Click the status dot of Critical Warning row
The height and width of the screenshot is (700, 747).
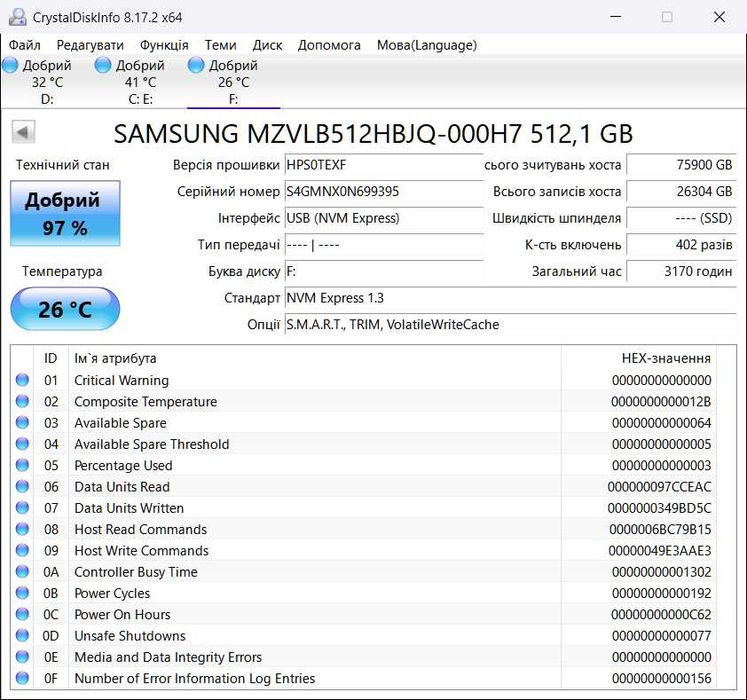tap(22, 380)
